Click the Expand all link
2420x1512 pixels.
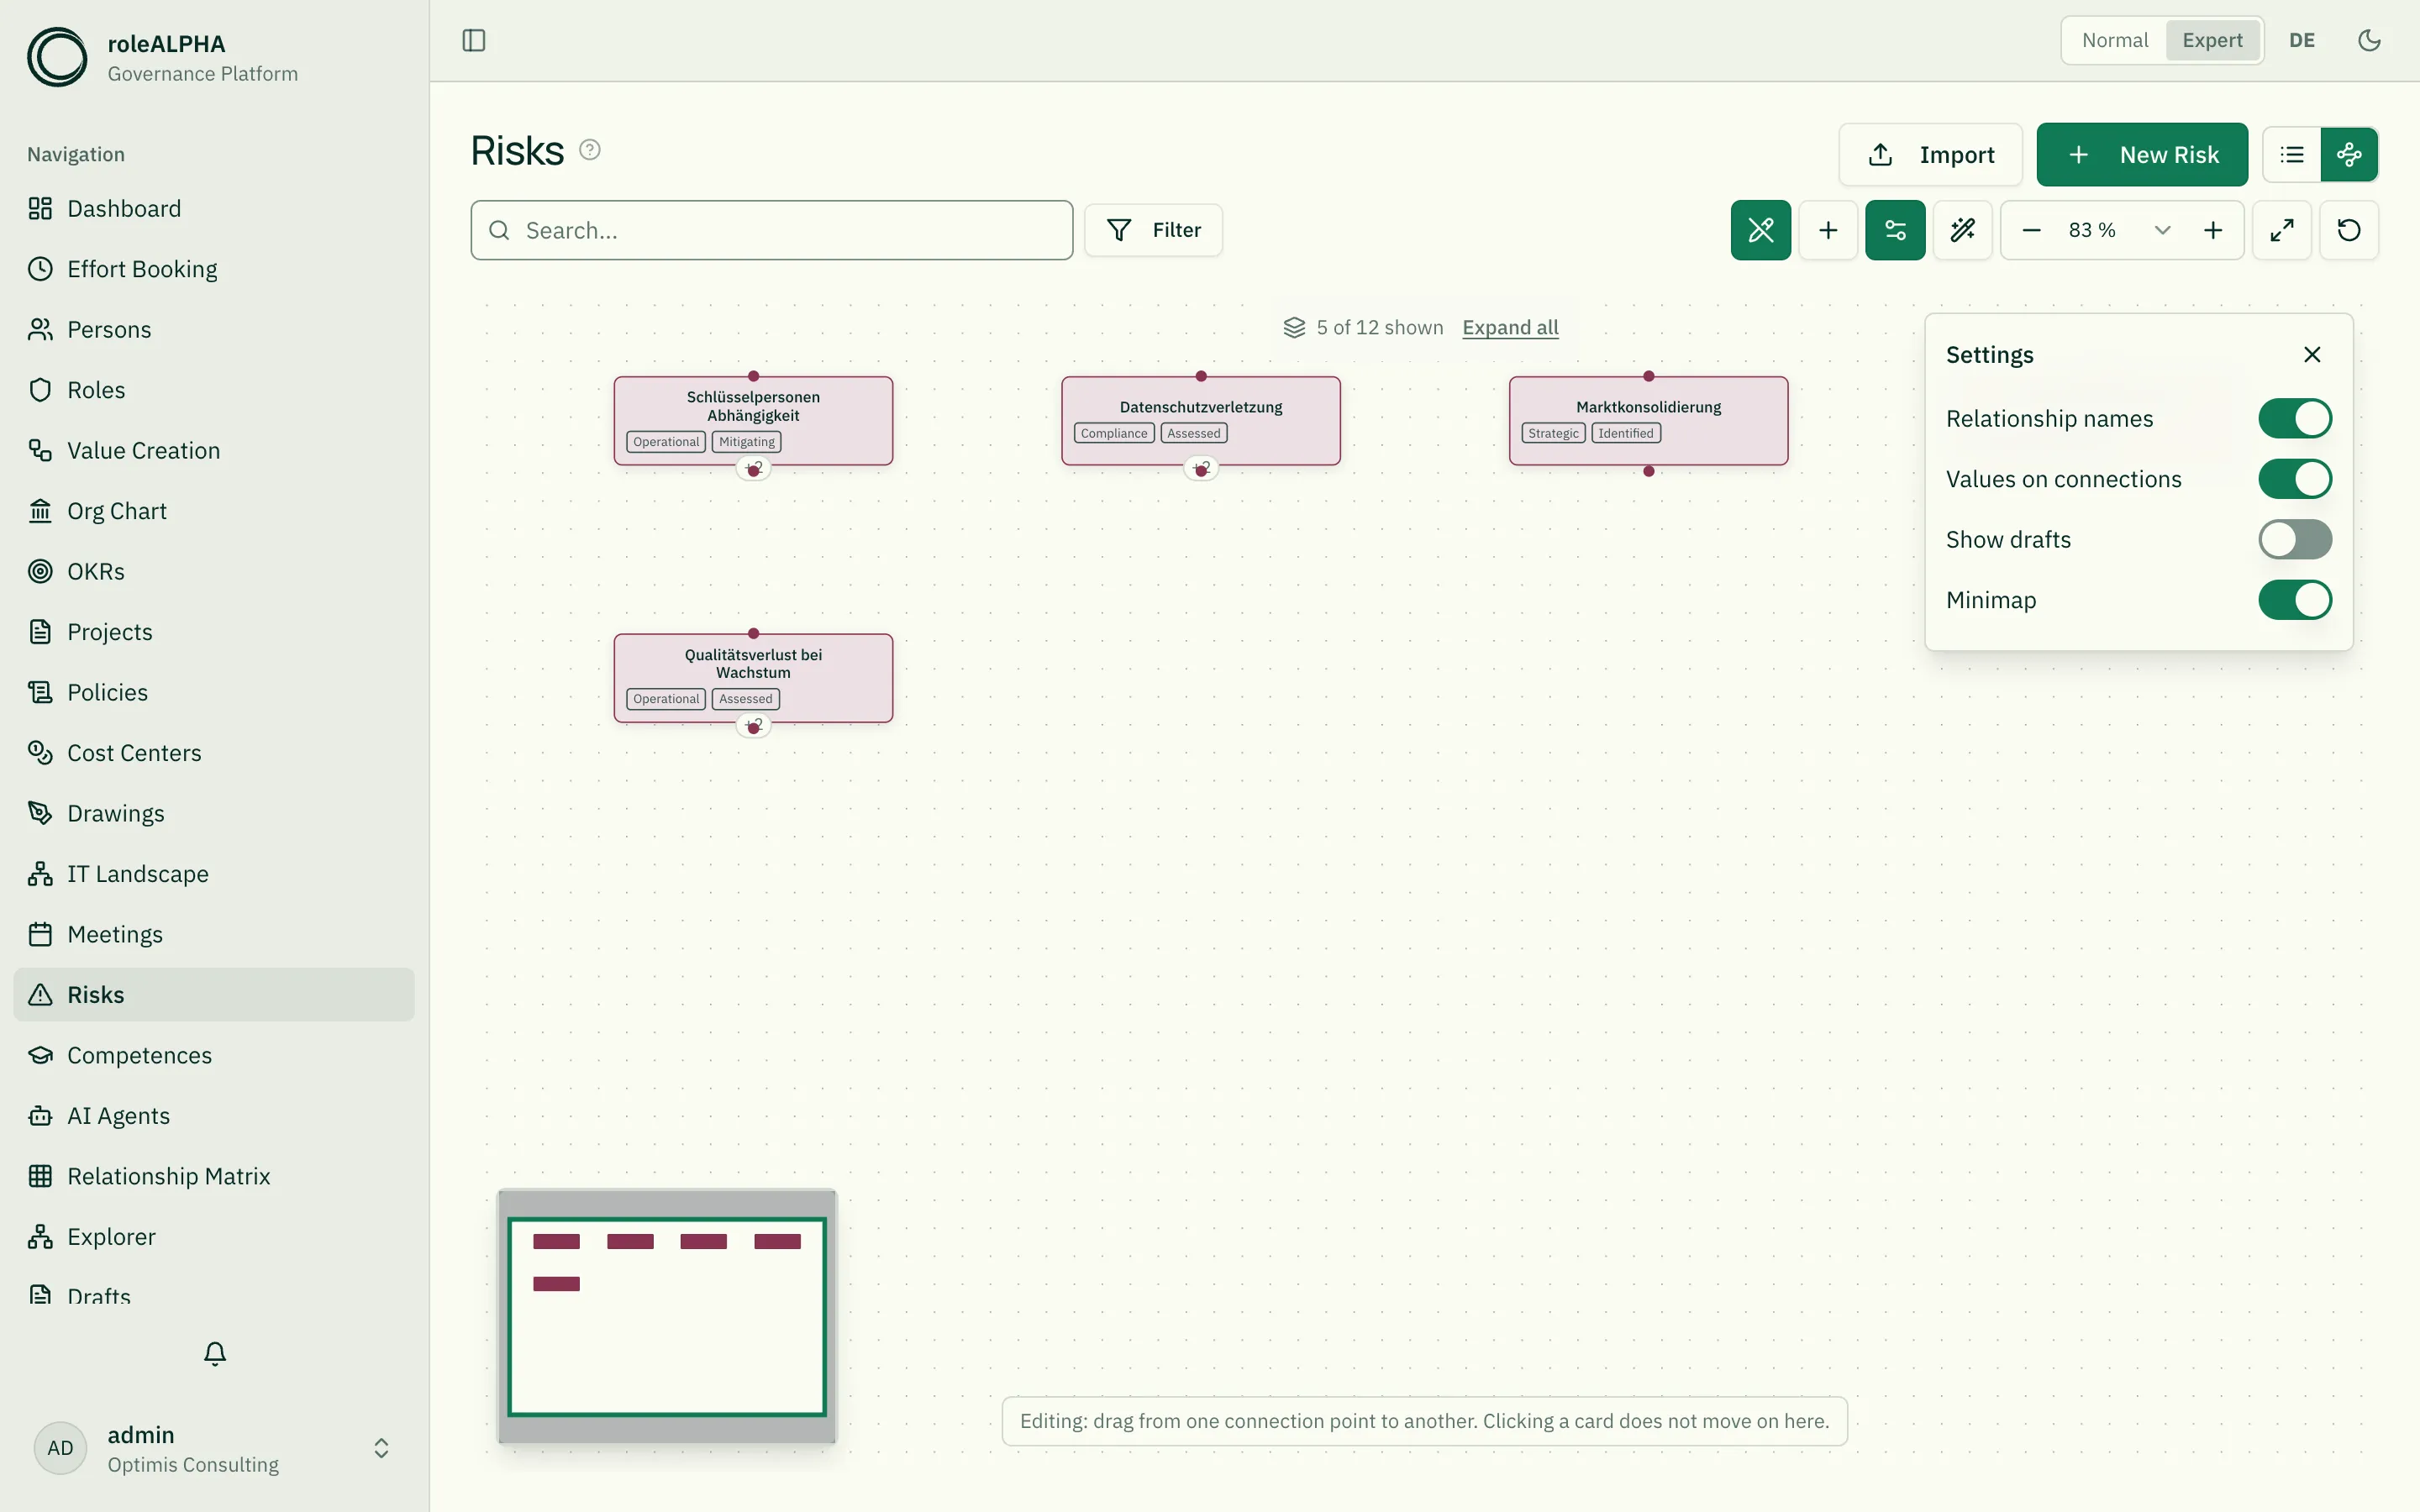point(1510,327)
